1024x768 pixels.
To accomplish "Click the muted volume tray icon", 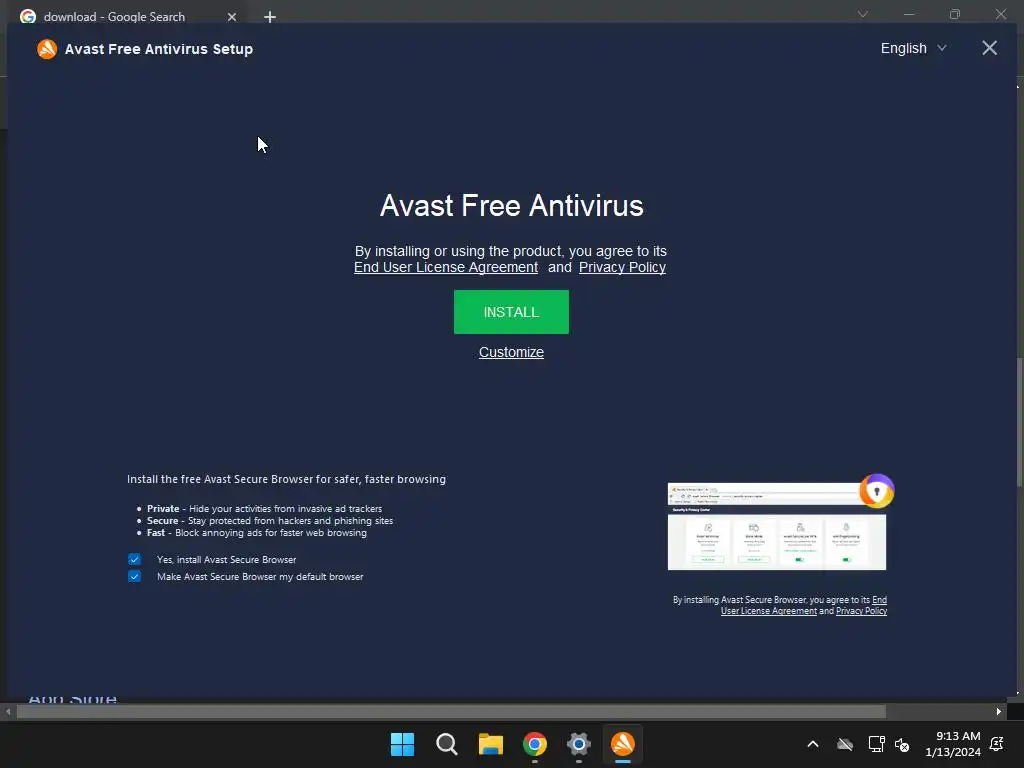I will [x=902, y=744].
